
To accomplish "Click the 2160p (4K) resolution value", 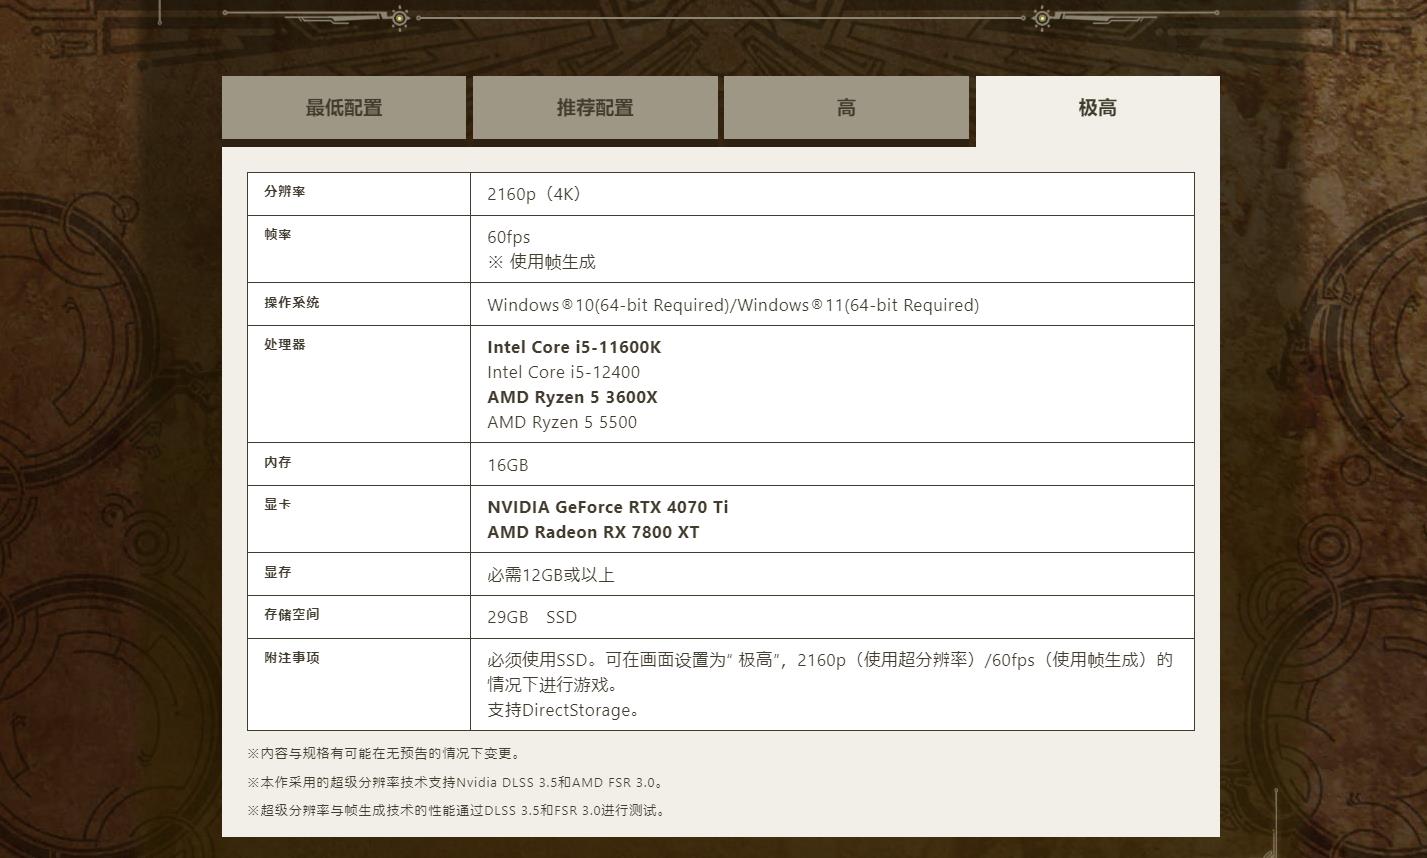I will pyautogui.click(x=535, y=194).
